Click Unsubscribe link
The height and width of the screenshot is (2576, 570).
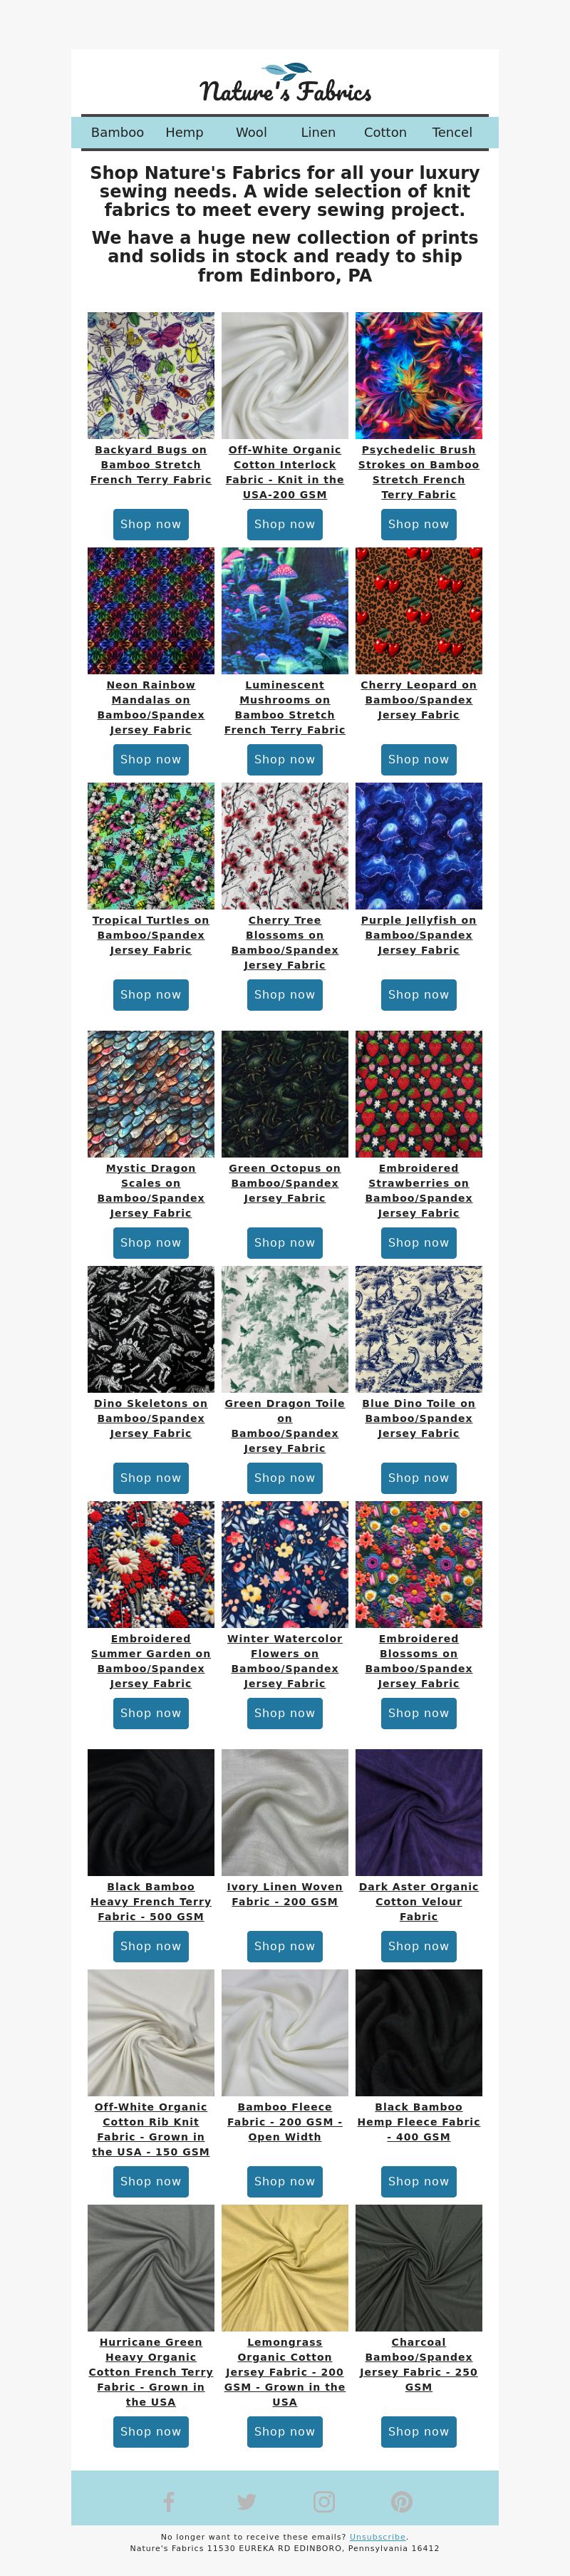[x=377, y=2536]
